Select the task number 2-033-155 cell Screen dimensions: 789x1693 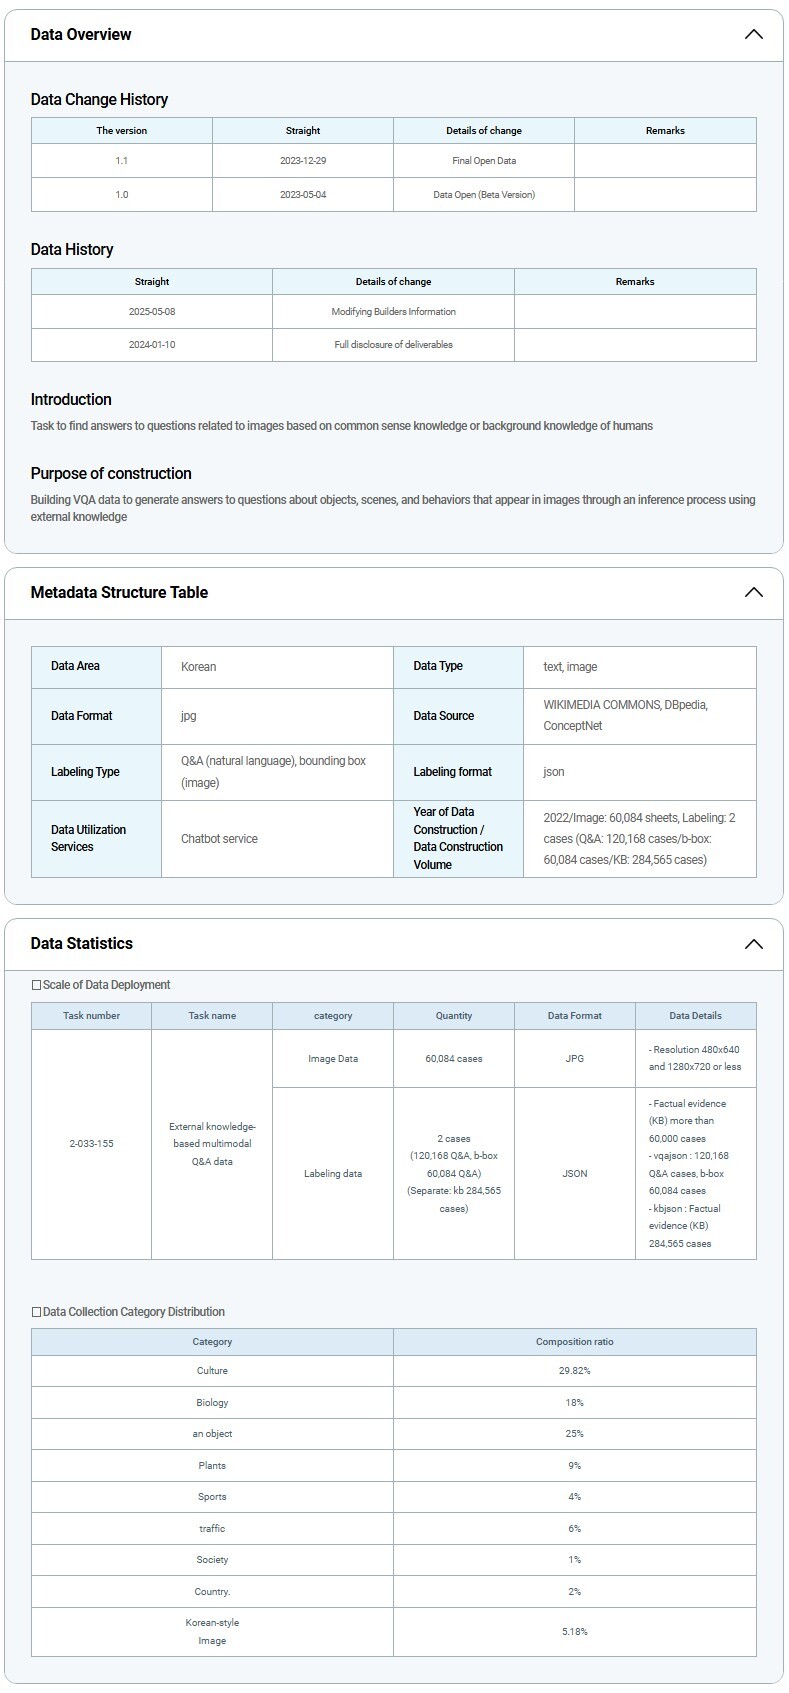91,1144
